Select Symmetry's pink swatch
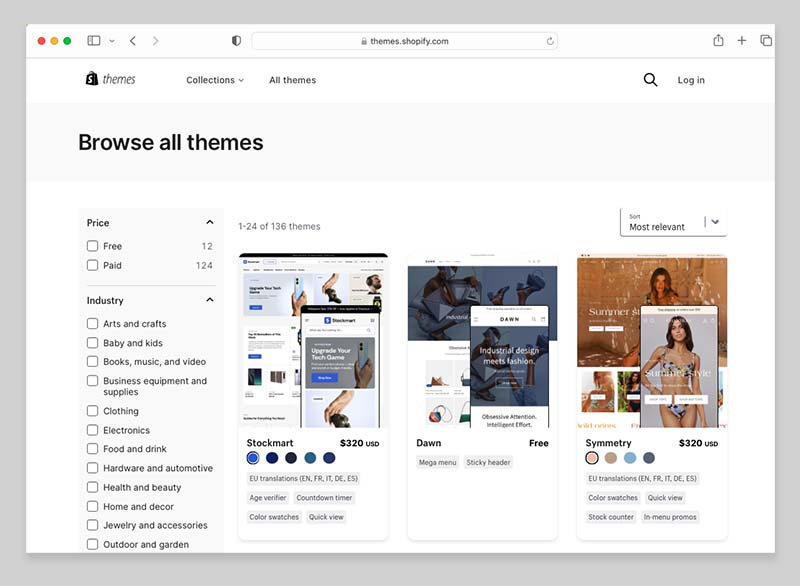 (x=592, y=458)
